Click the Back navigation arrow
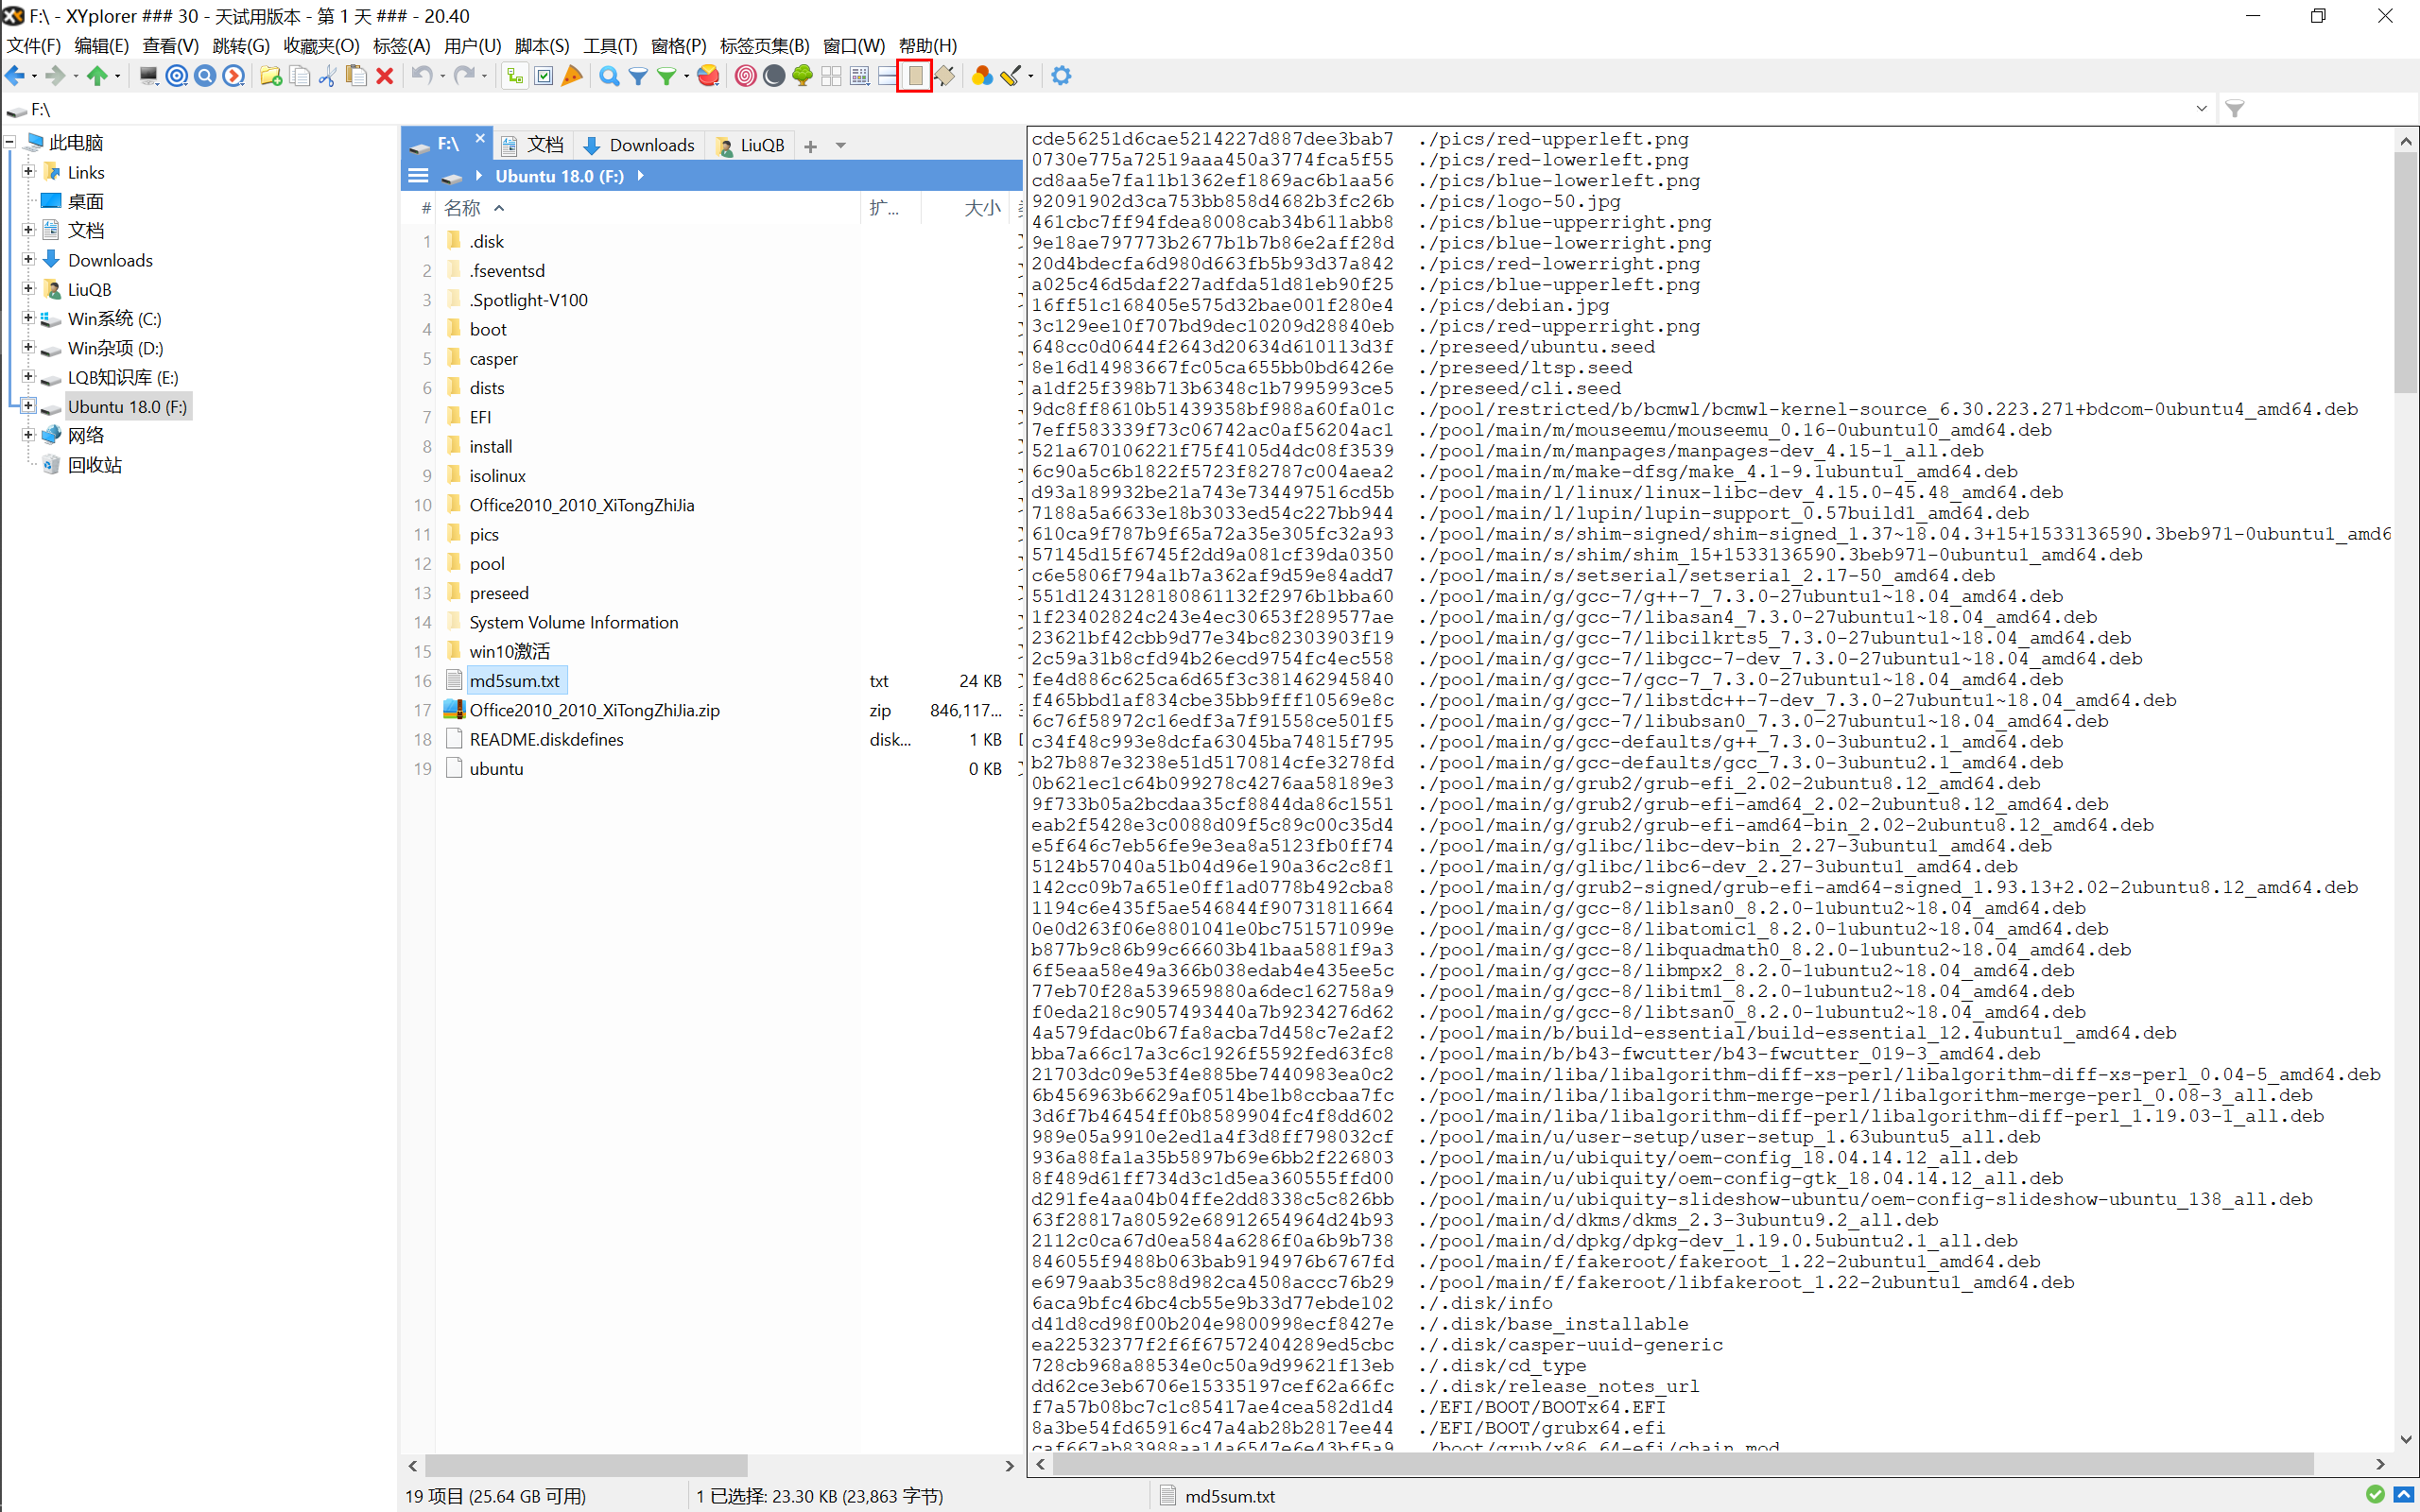This screenshot has height=1512, width=2420. [x=15, y=76]
